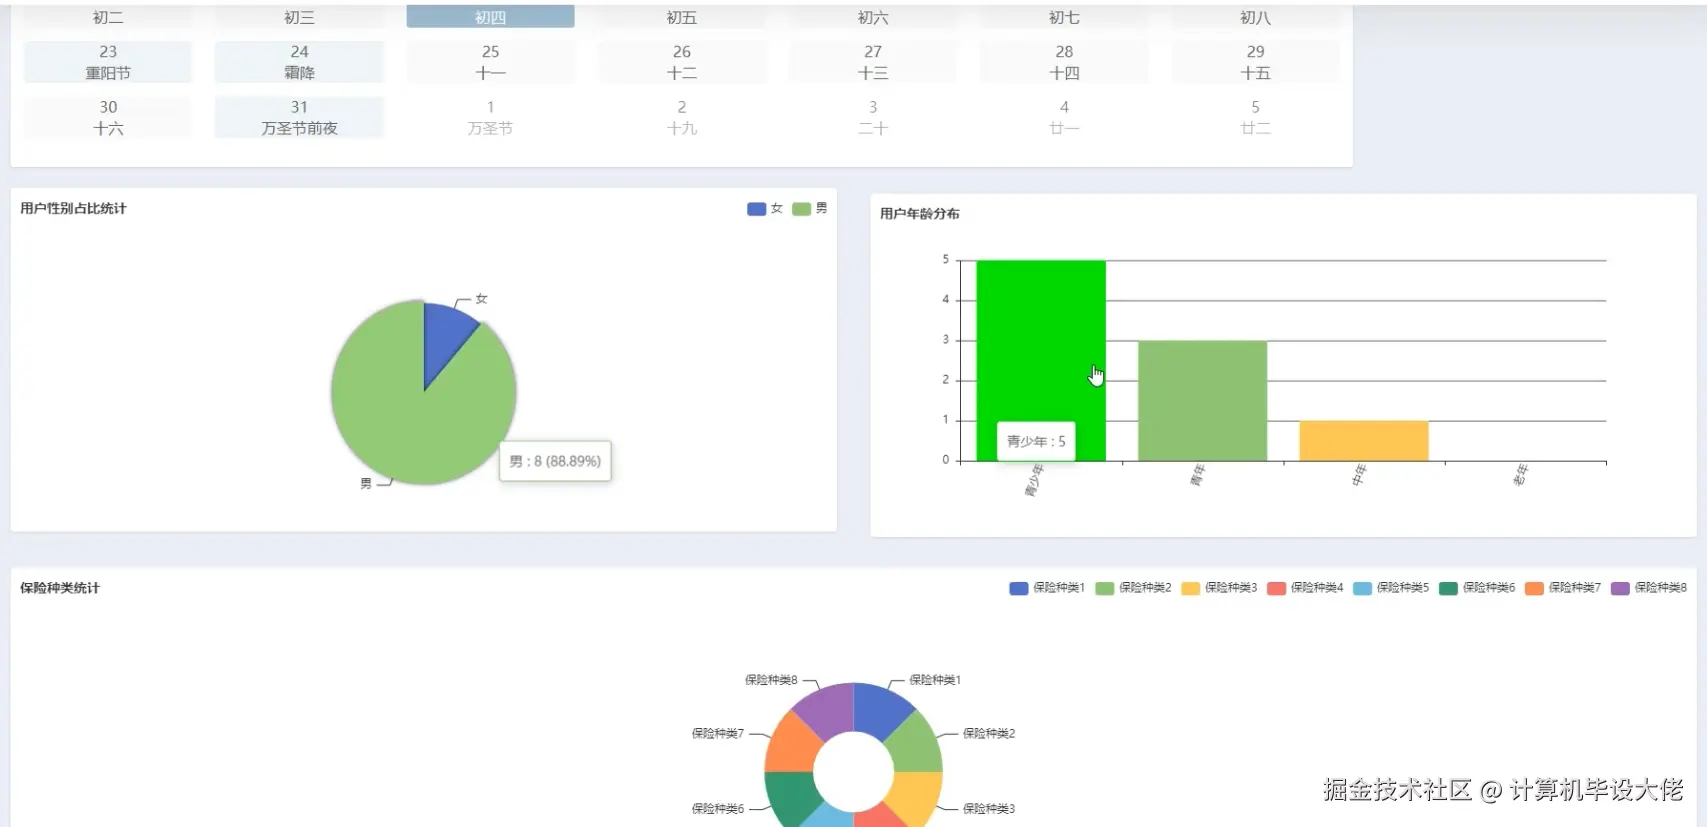Click the 初五 calendar cell
1707x827 pixels.
pyautogui.click(x=682, y=17)
